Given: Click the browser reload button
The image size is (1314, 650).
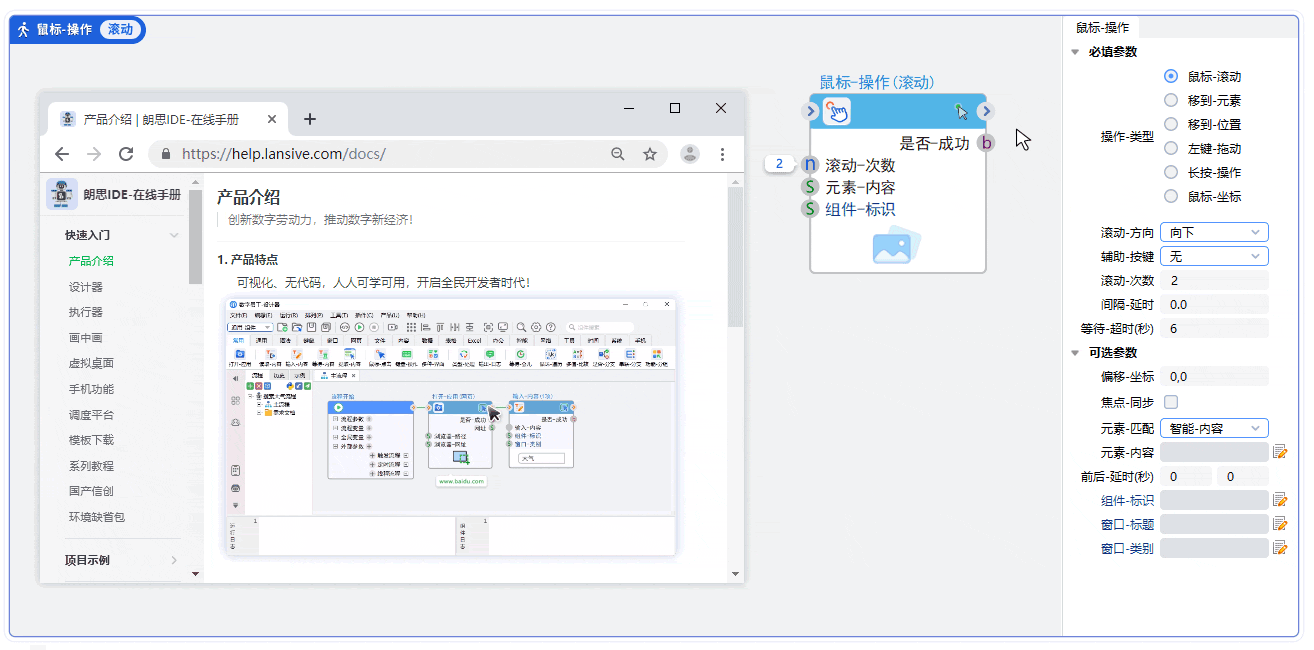Looking at the screenshot, I should click(x=126, y=154).
